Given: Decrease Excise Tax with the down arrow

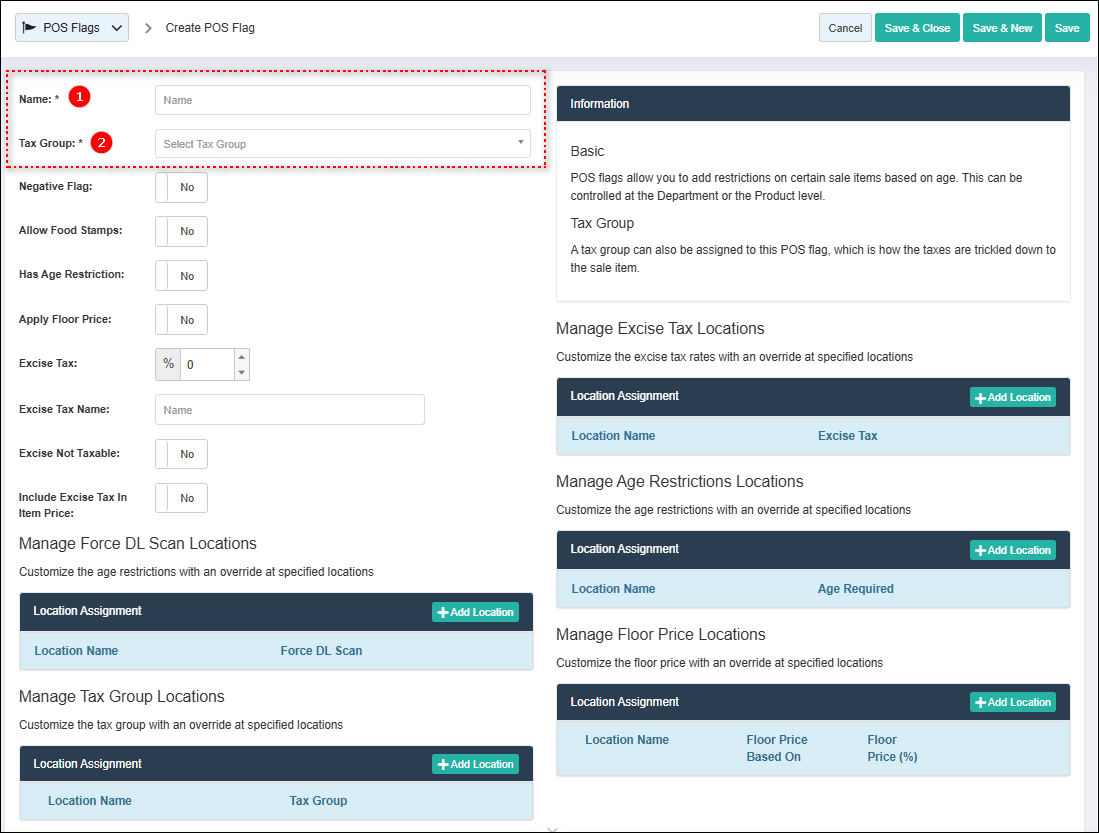Looking at the screenshot, I should click(x=241, y=372).
